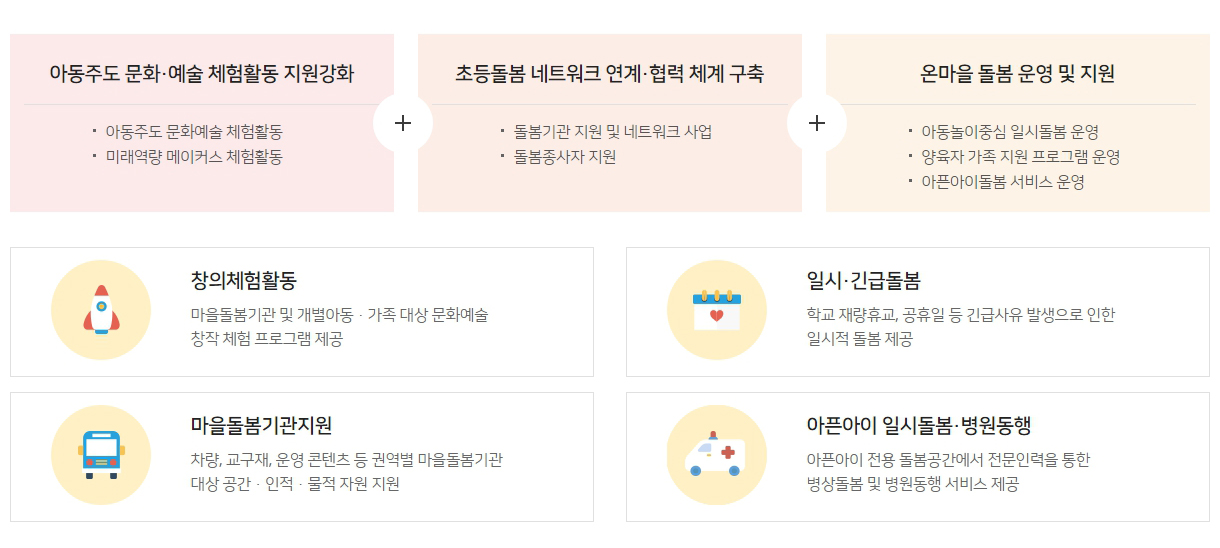Click the 온마을 돌봄 운영 및 지원 title
The width and height of the screenshot is (1220, 548).
(x=1018, y=74)
